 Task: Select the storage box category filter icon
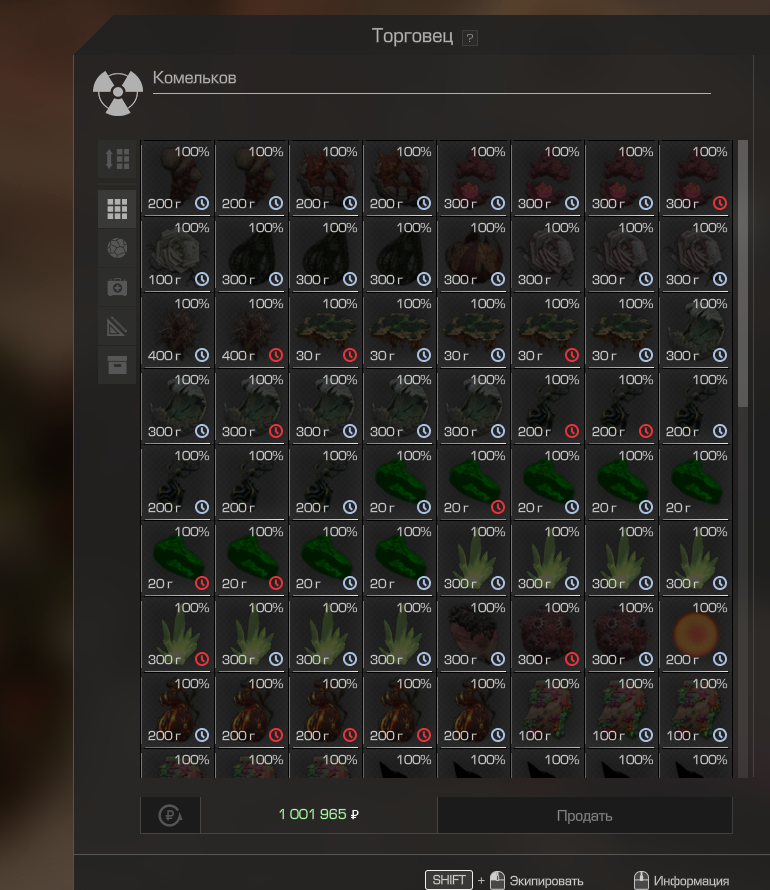click(x=117, y=365)
